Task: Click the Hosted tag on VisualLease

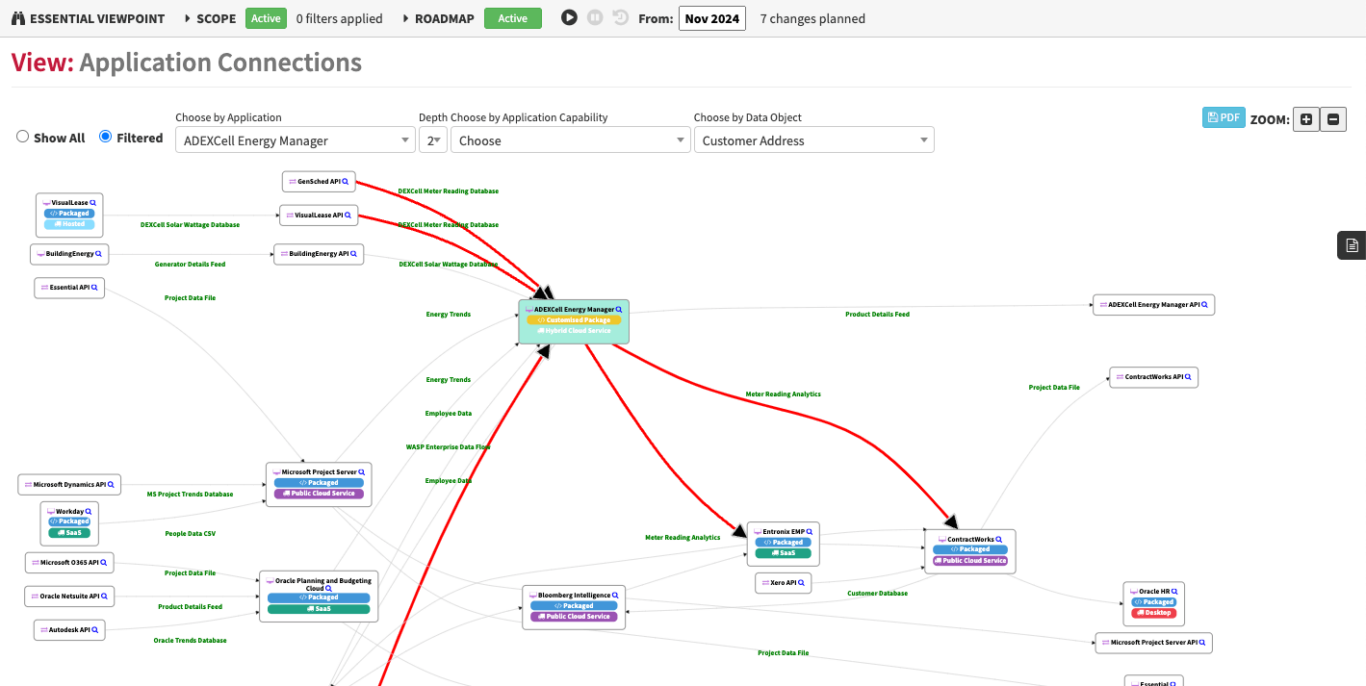Action: (x=69, y=224)
